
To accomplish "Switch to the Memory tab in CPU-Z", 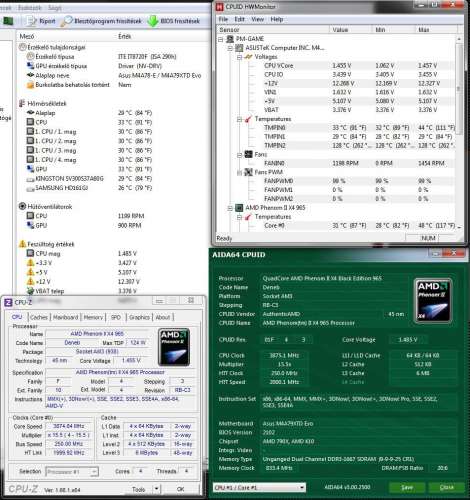I will 93,317.
